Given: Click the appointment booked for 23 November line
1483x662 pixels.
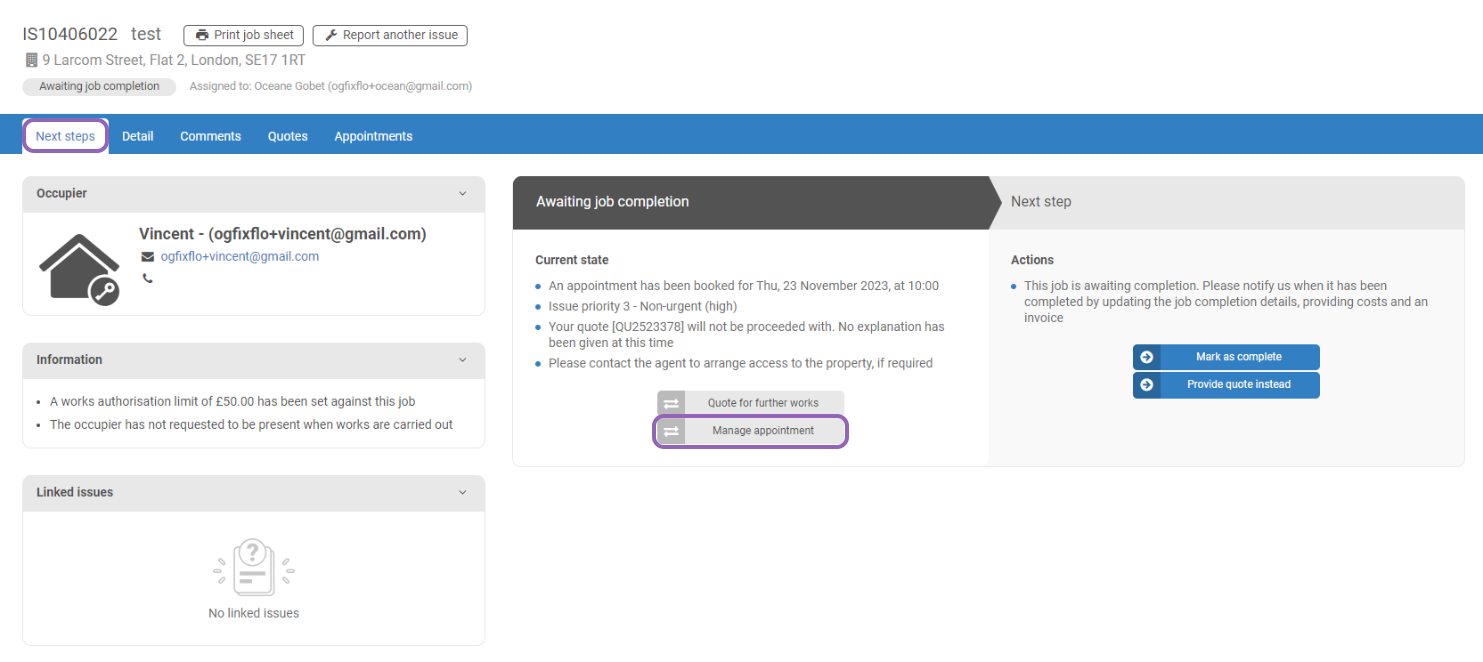Looking at the screenshot, I should click(744, 286).
